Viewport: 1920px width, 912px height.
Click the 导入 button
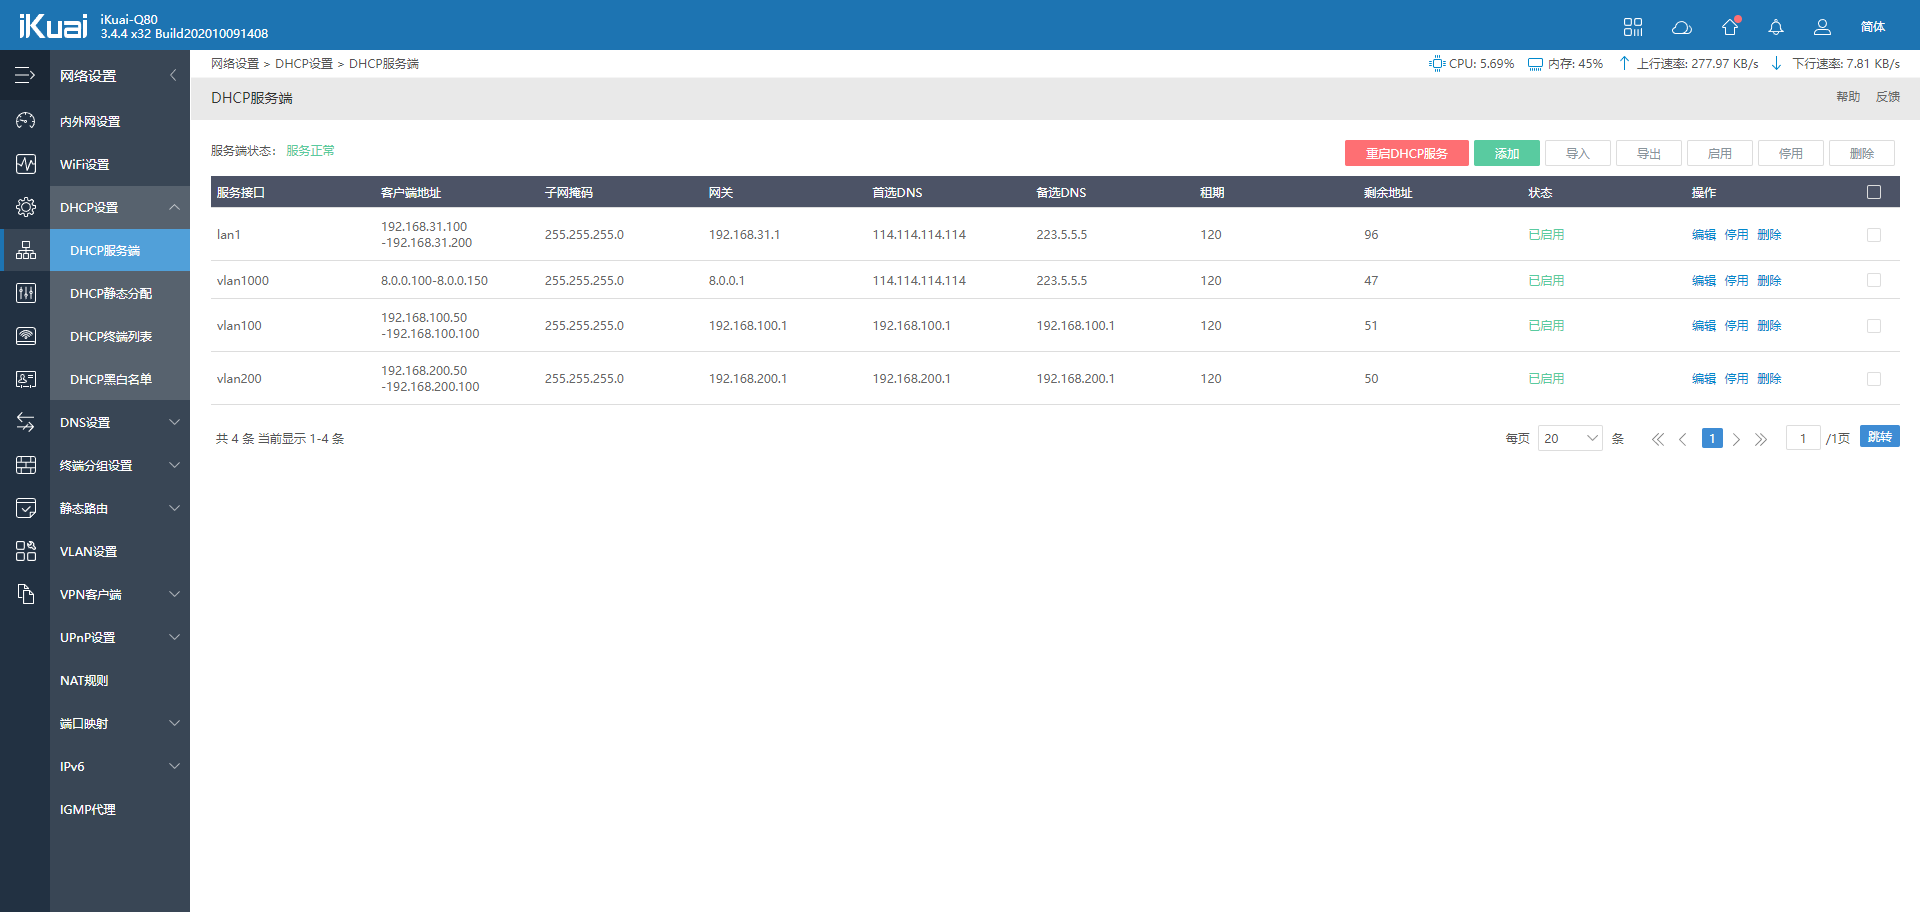tap(1578, 153)
